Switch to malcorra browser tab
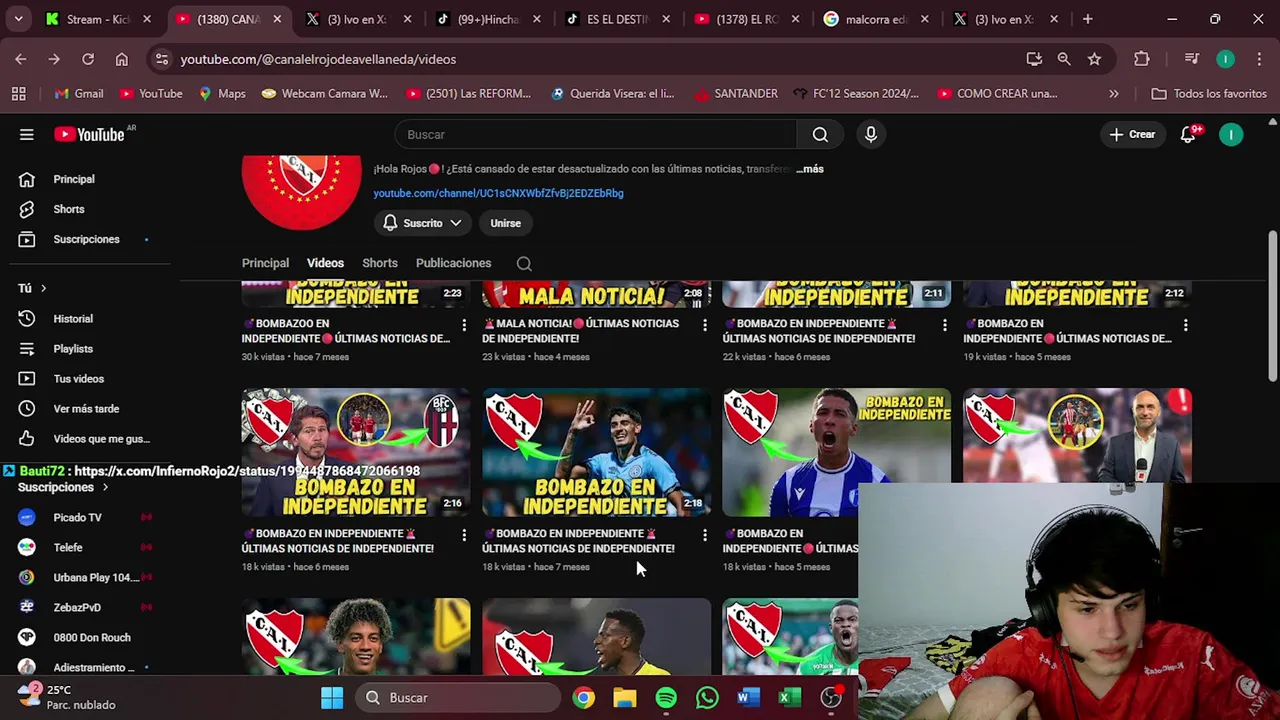1280x720 pixels. 877,19
